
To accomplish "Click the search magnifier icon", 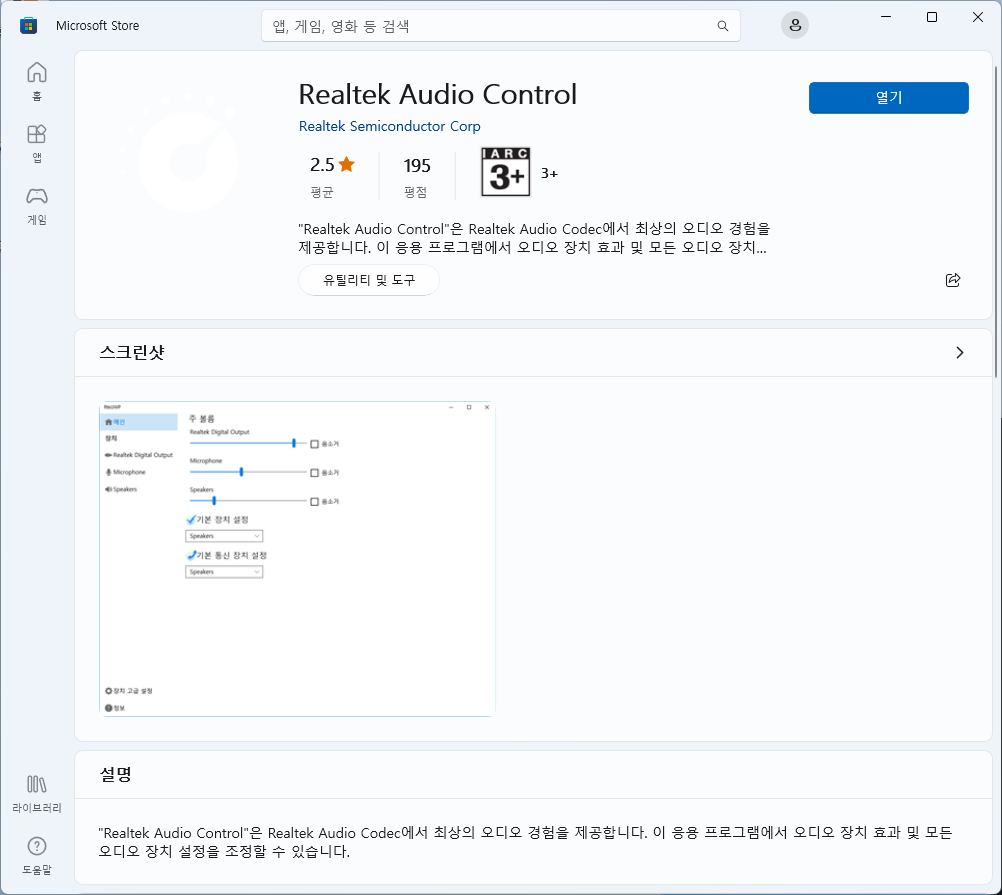I will [x=723, y=26].
